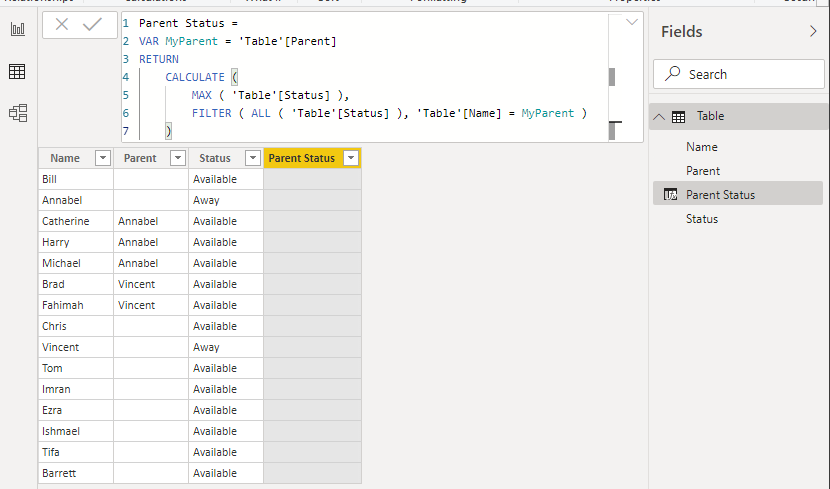Collapse the Table node in Fields
This screenshot has height=489, width=830.
pos(658,116)
